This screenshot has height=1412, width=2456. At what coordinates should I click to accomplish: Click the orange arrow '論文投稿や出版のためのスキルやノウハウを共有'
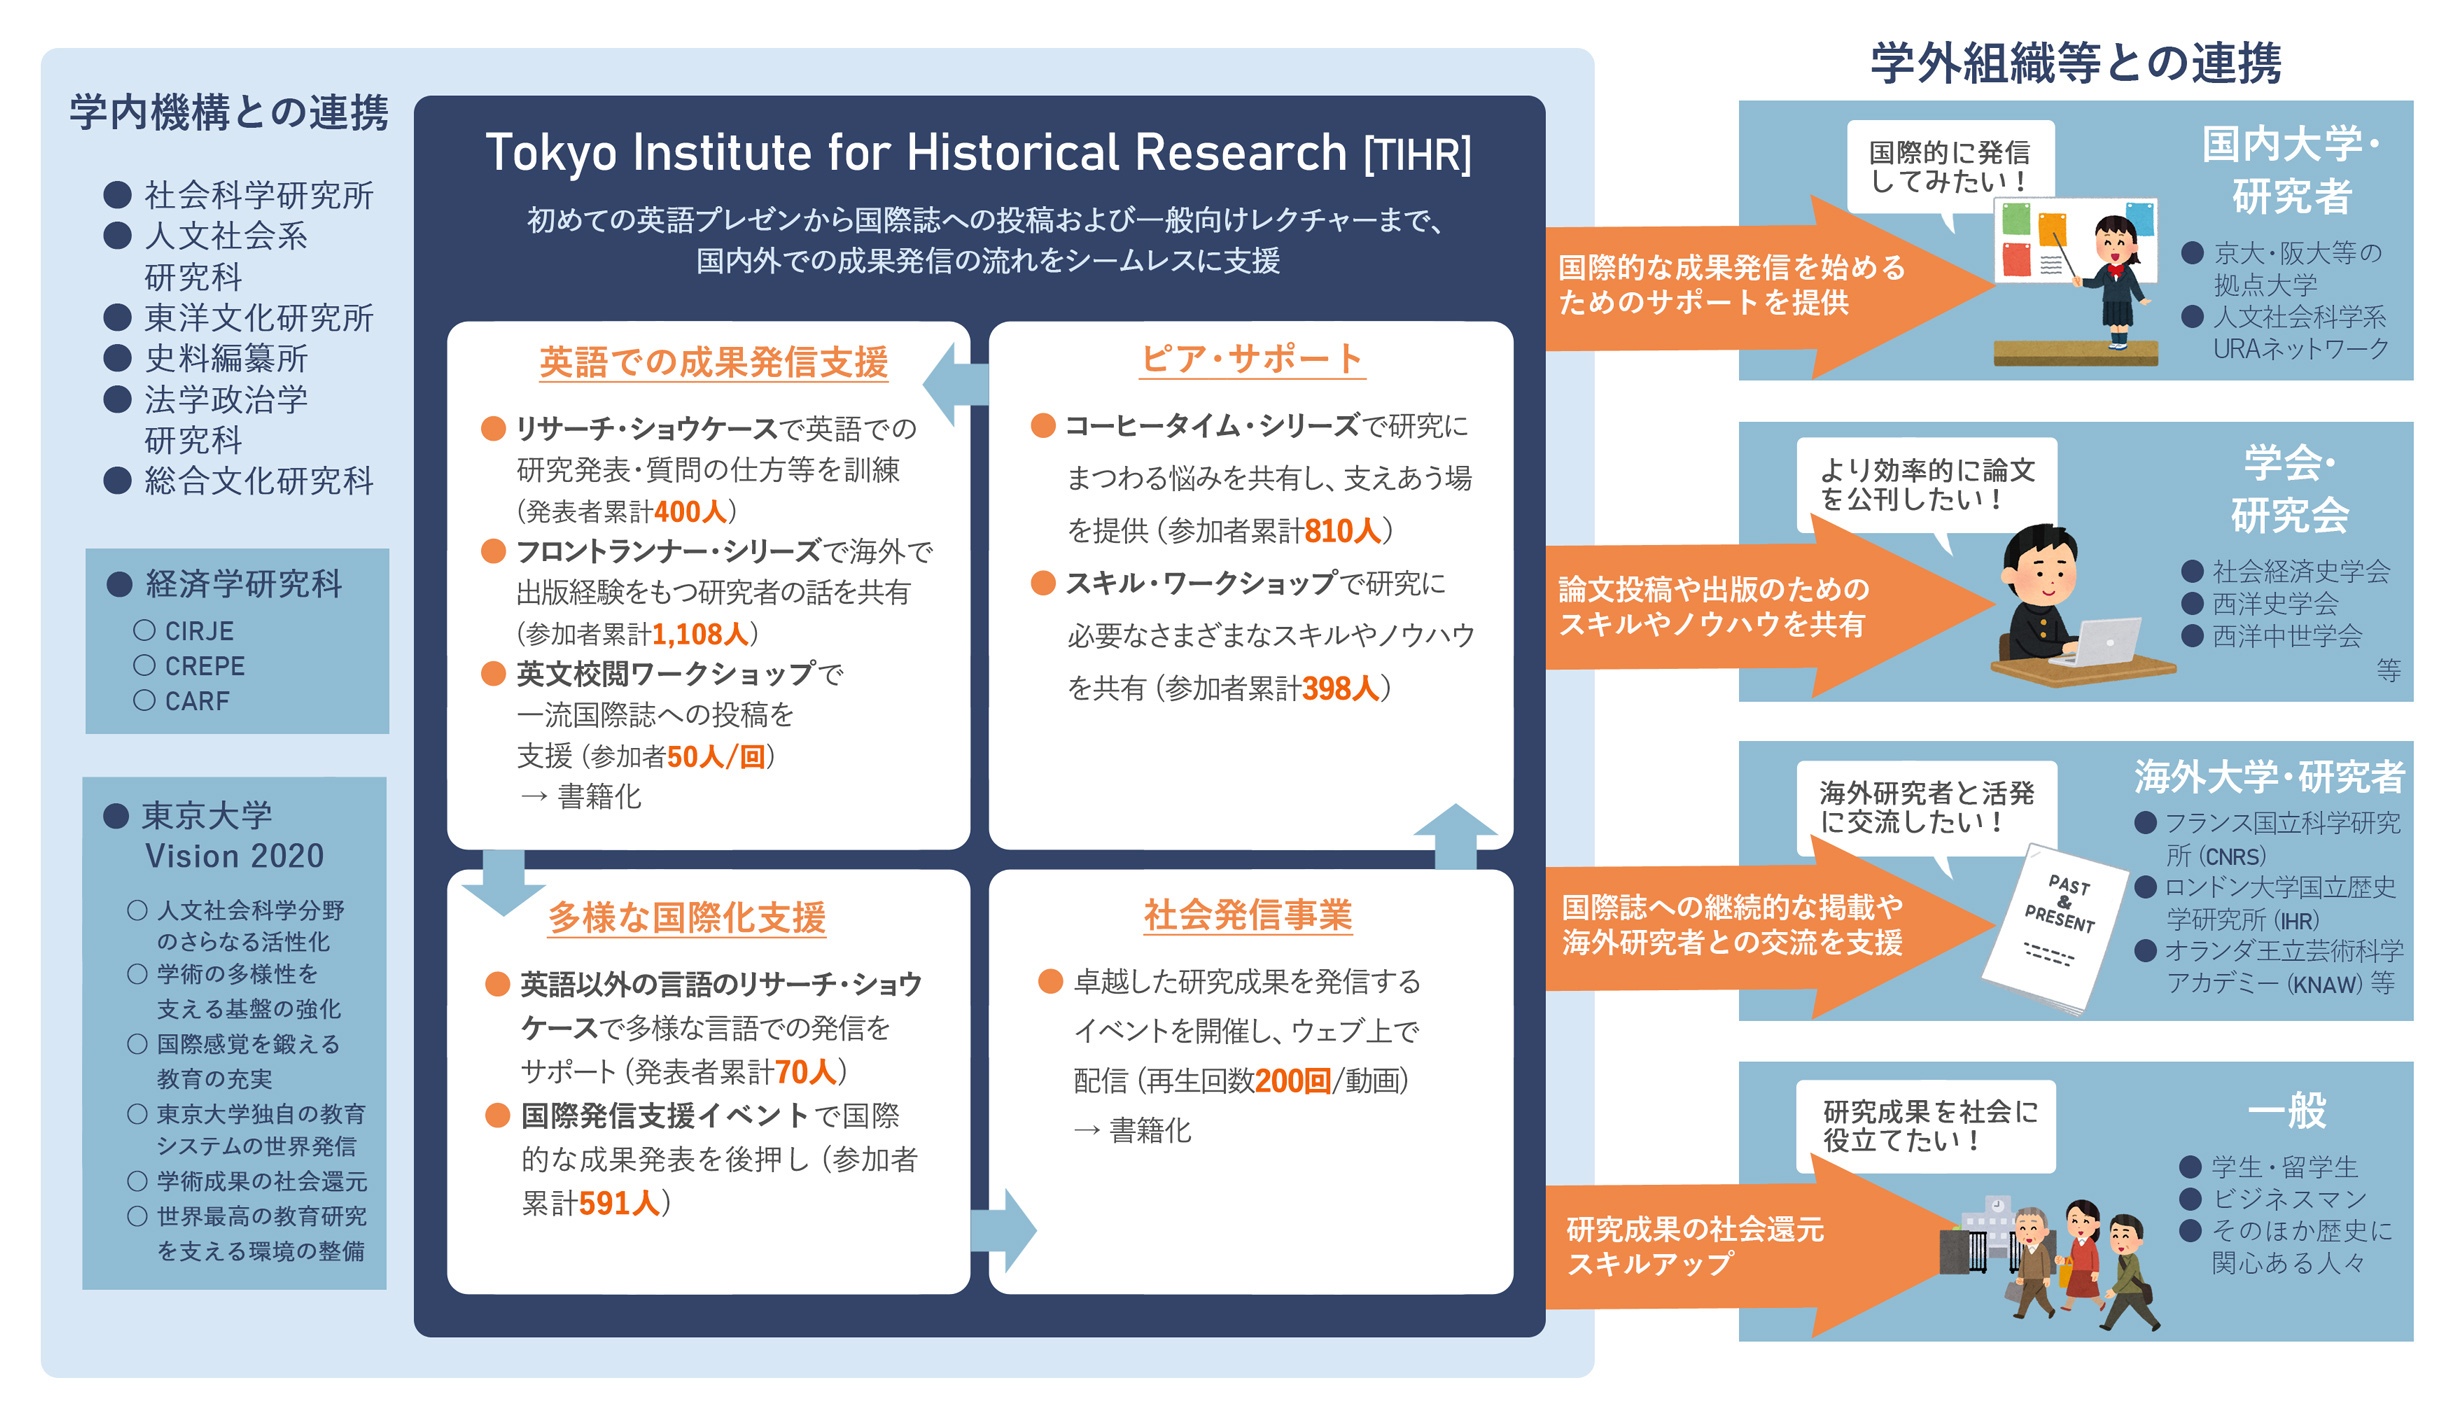[x=1770, y=606]
